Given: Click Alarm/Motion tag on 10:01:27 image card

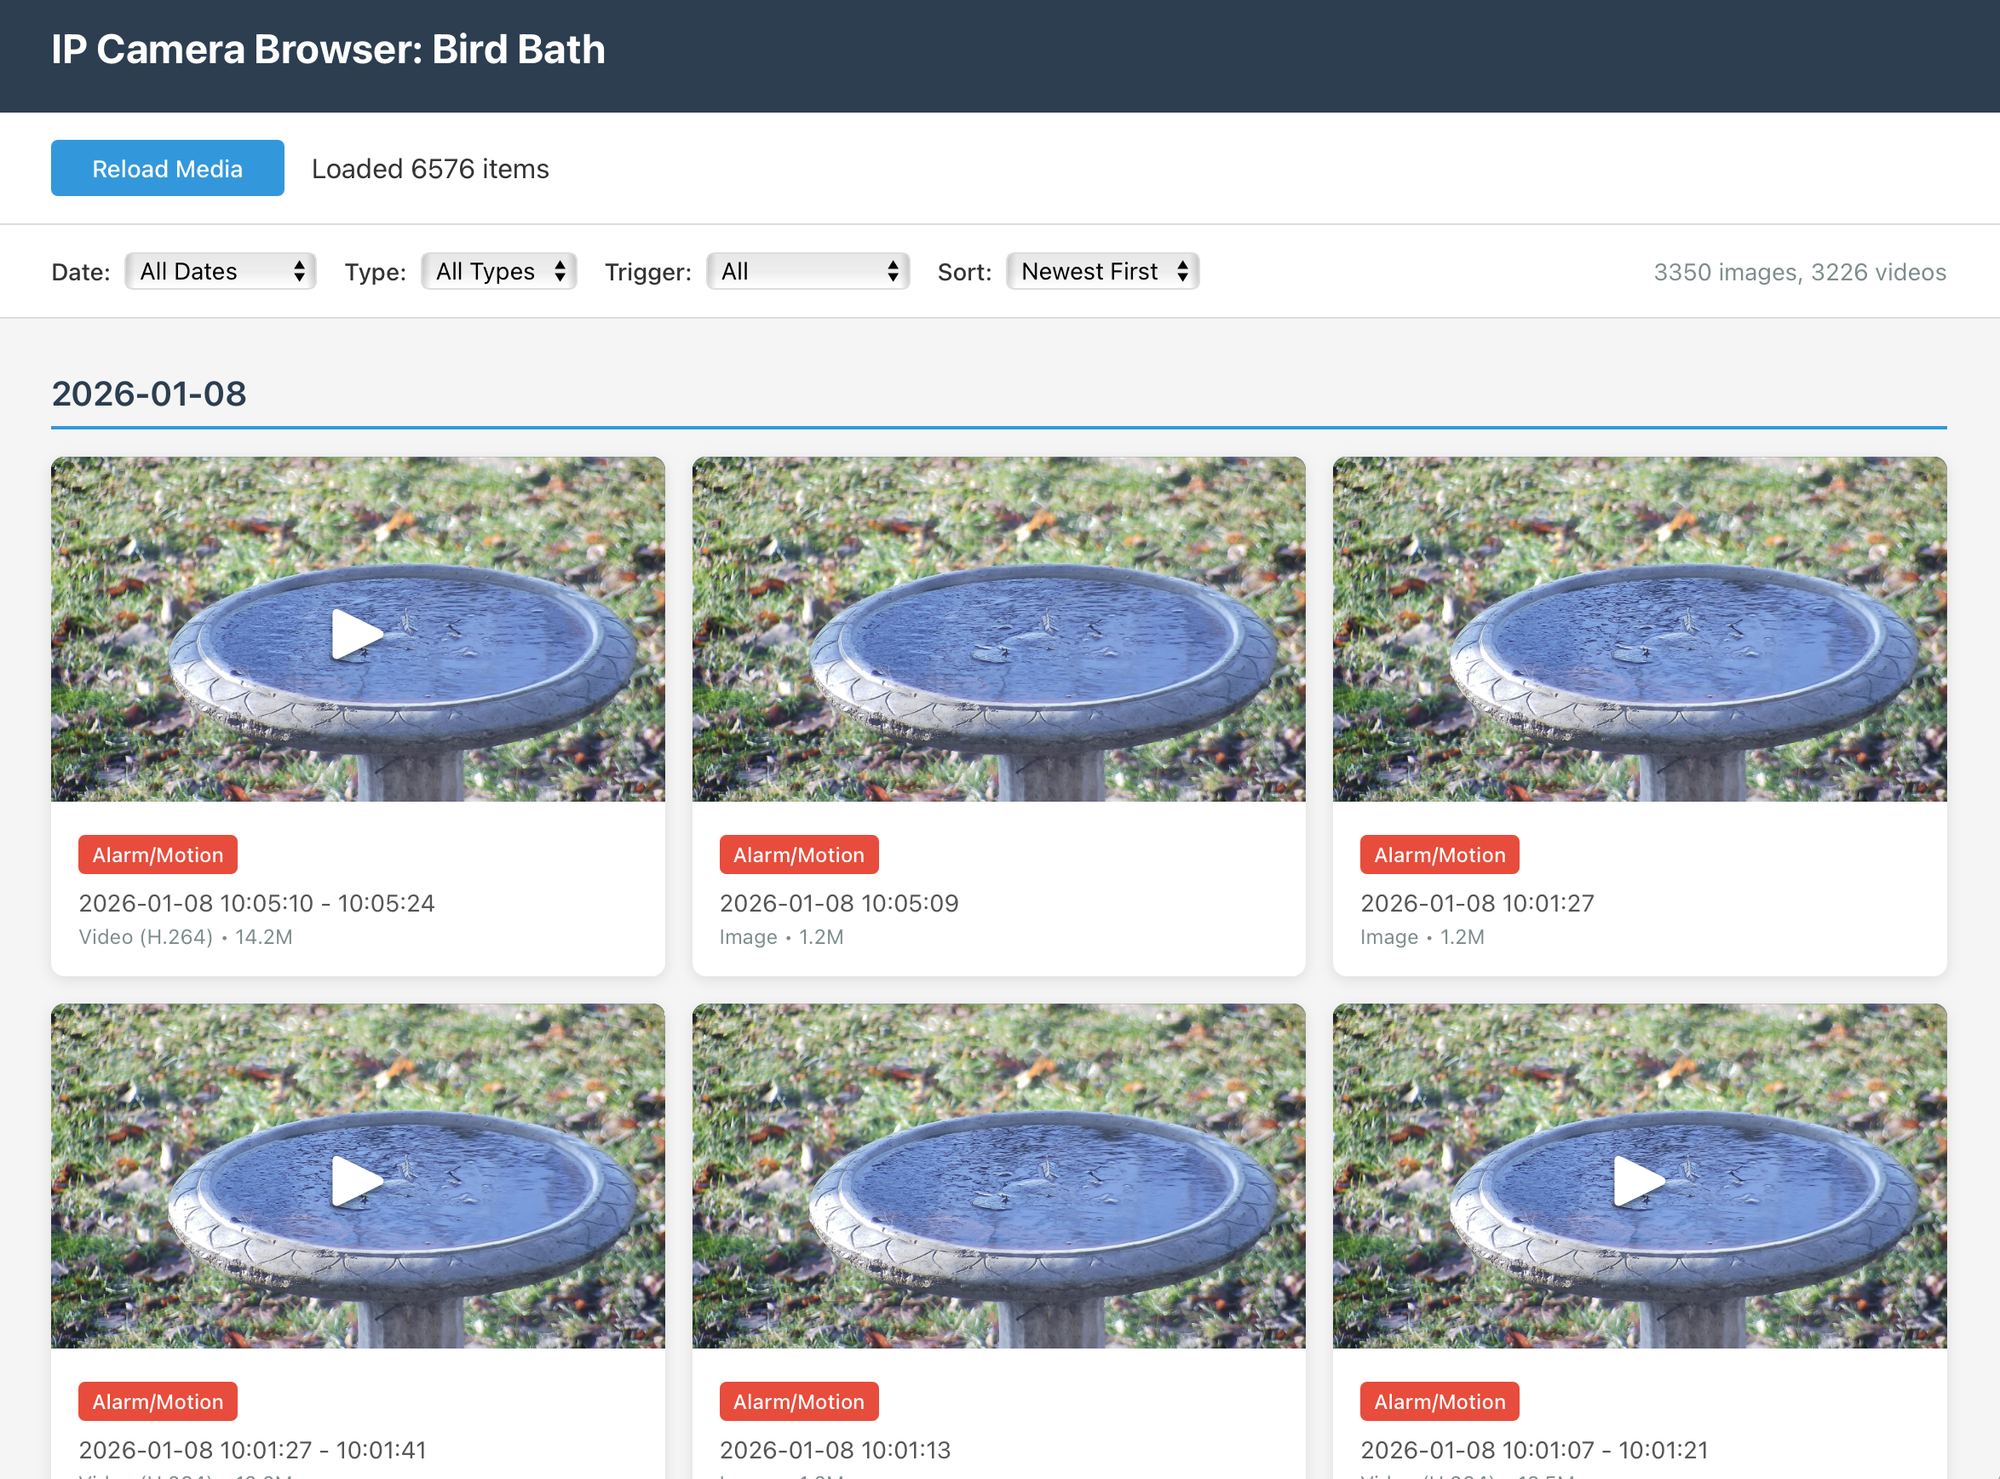Looking at the screenshot, I should [1439, 855].
